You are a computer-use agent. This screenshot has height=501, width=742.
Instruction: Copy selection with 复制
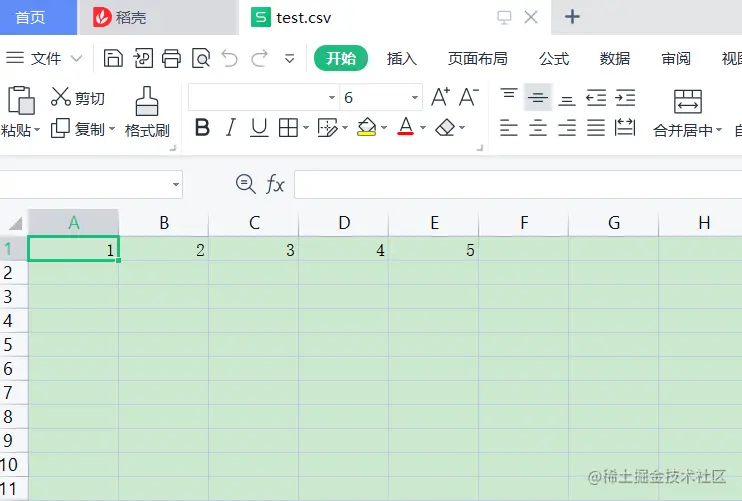pos(77,128)
